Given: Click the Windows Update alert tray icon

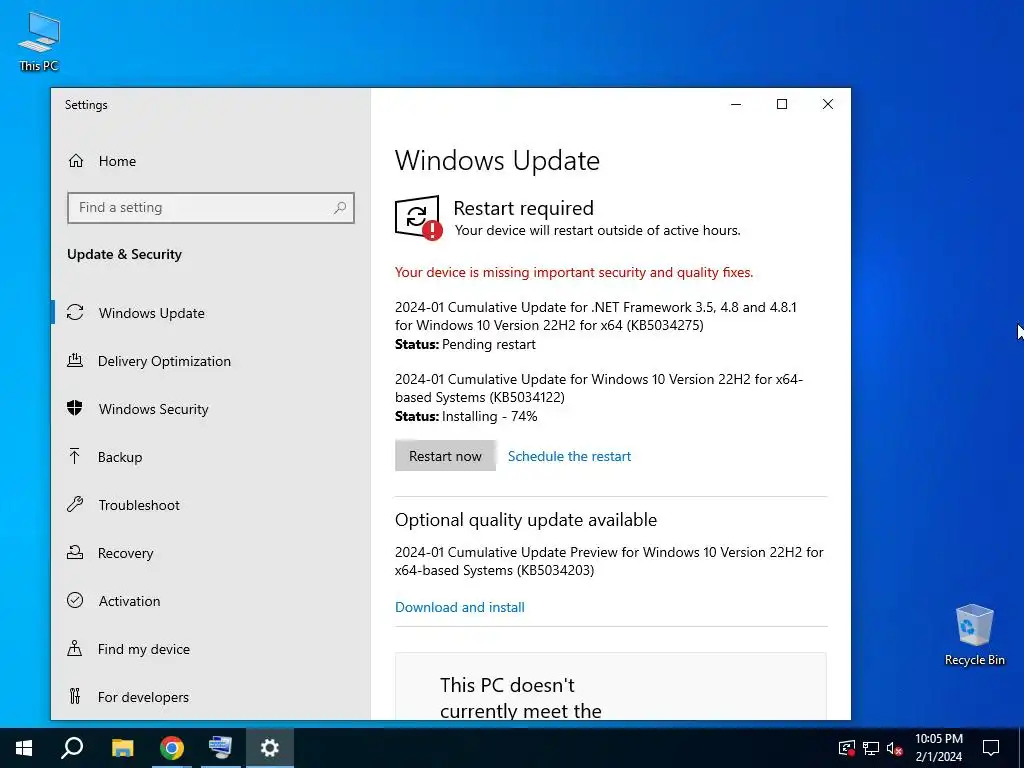Looking at the screenshot, I should pos(847,748).
